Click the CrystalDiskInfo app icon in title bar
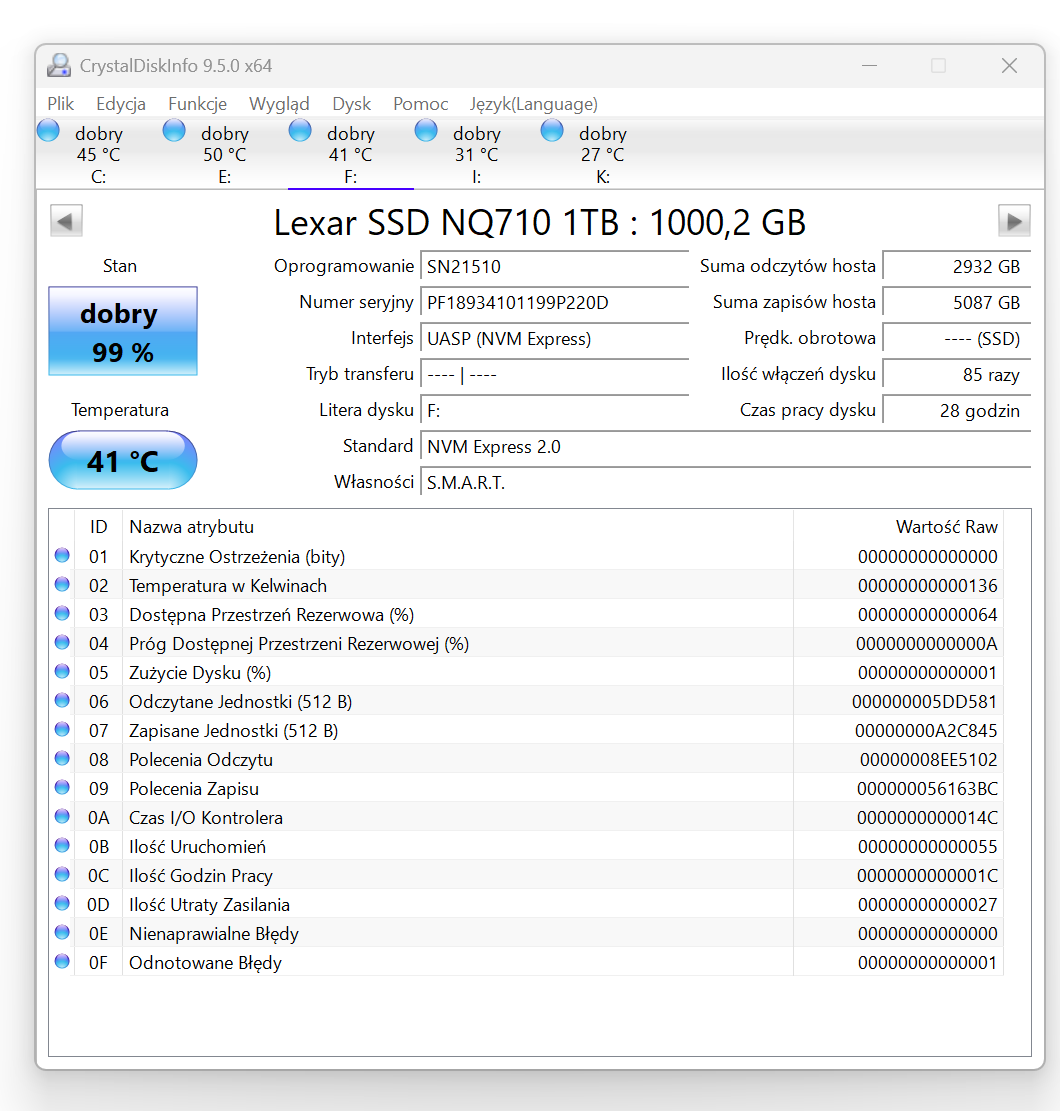1060x1111 pixels. pos(60,66)
